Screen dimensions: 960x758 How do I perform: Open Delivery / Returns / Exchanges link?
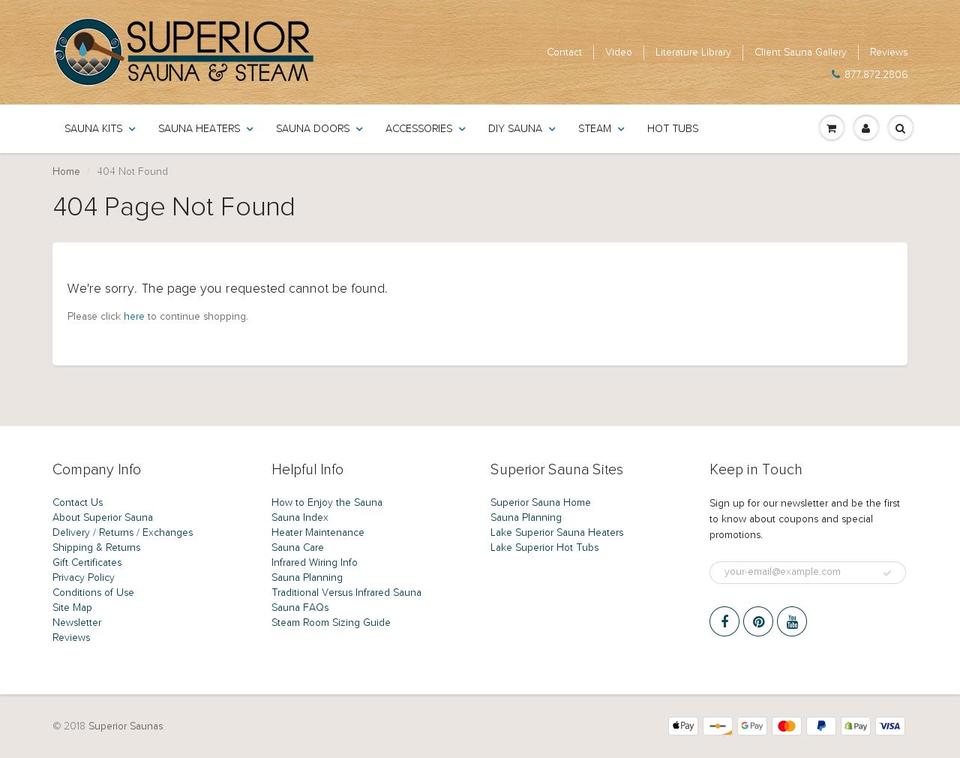[122, 532]
